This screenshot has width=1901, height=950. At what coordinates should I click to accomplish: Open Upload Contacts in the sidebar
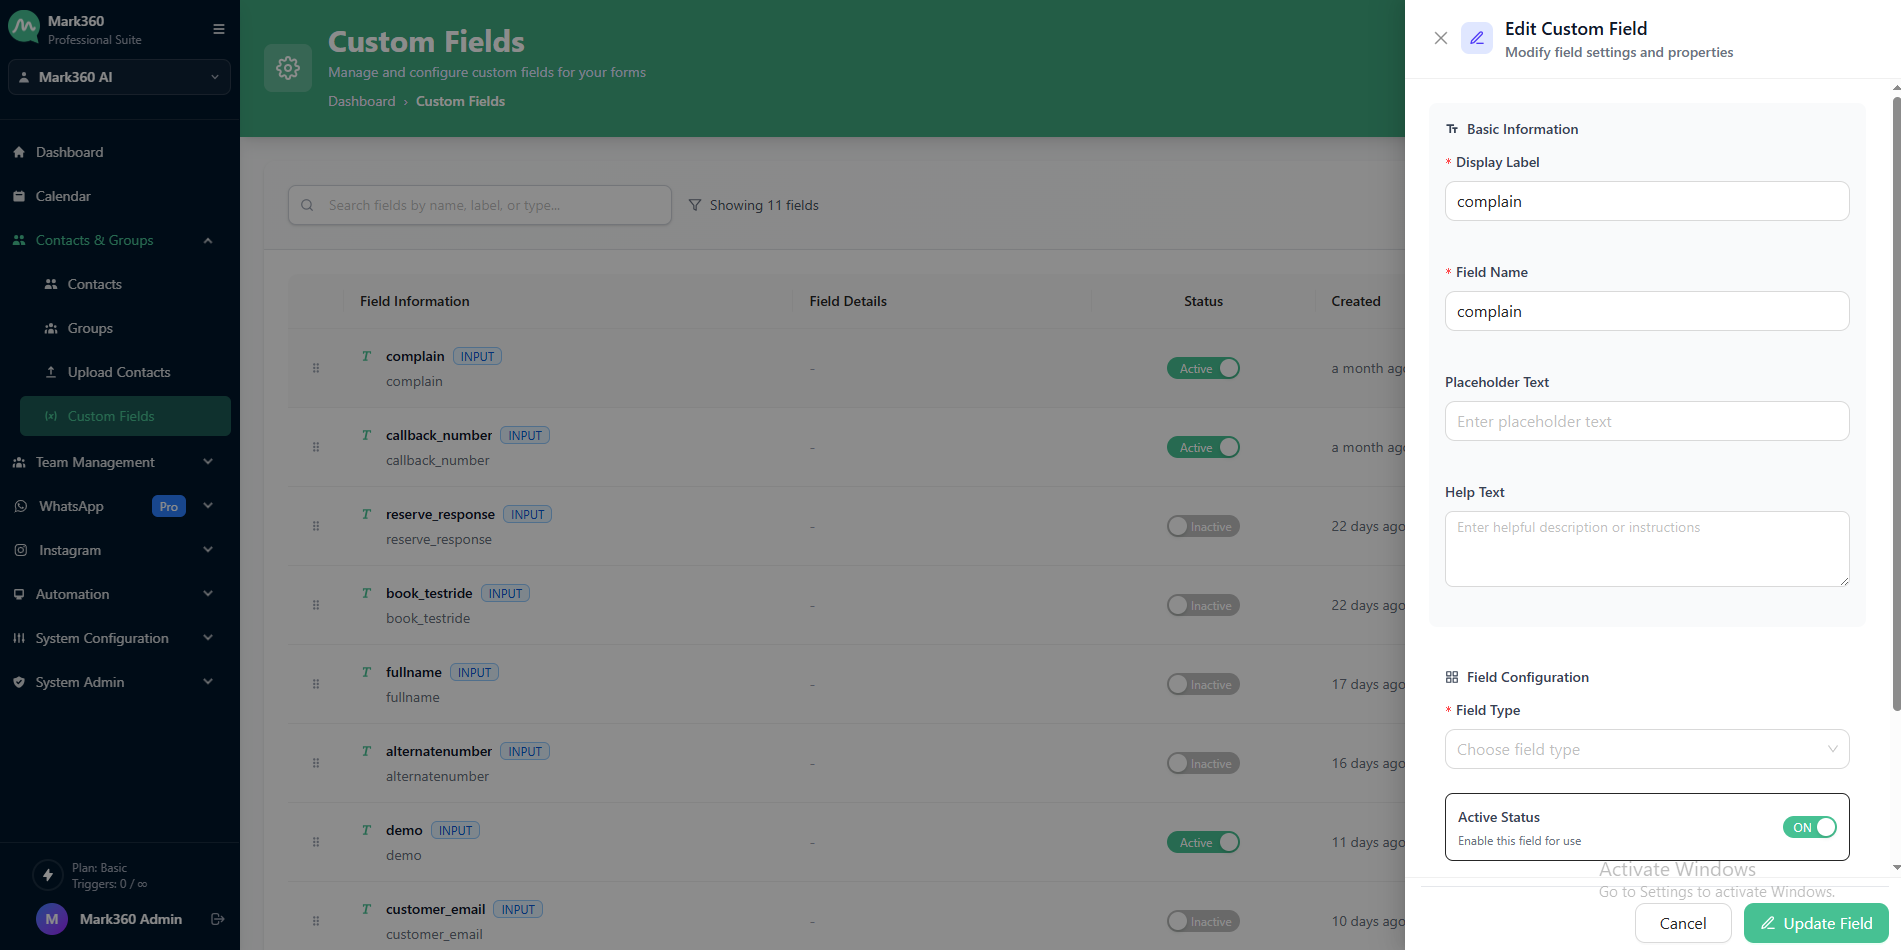[x=119, y=372]
